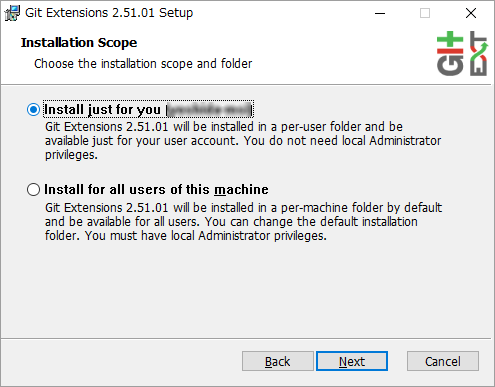This screenshot has height=387, width=495.
Task: Click the greyed-out maximize button
Action: pos(425,13)
